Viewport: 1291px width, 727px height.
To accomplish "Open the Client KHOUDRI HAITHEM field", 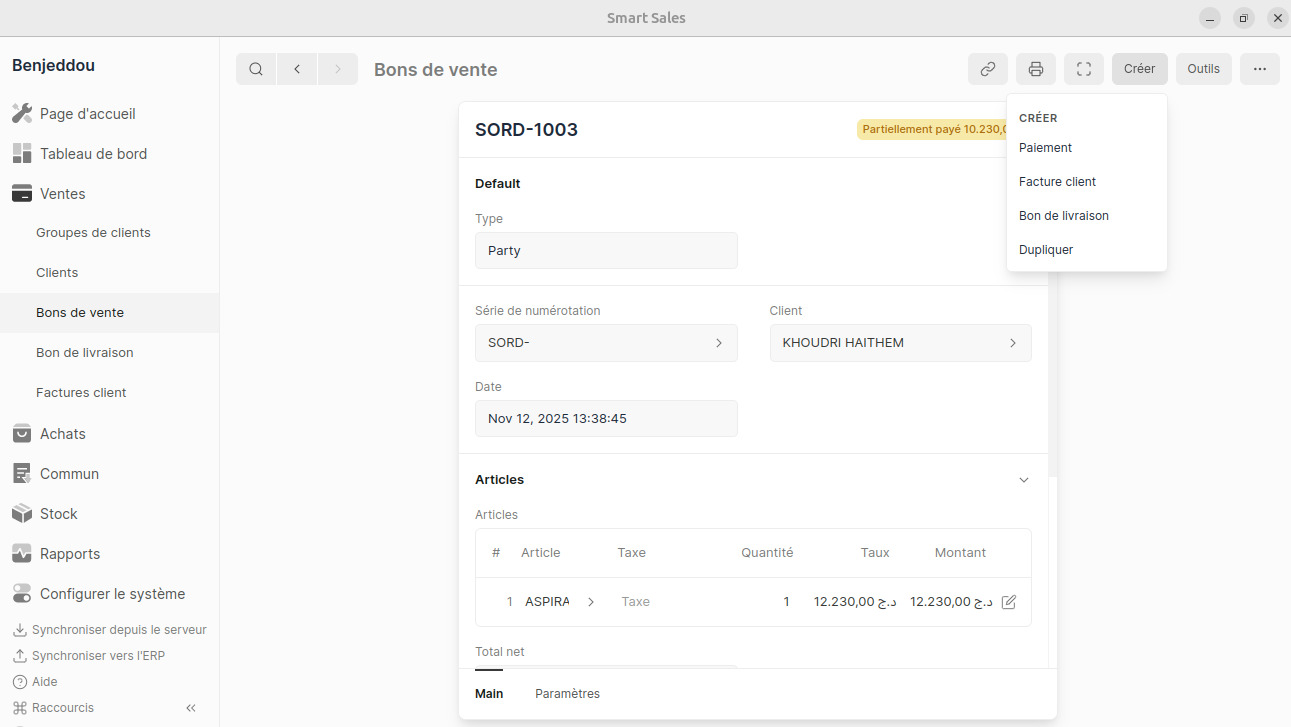I will tap(899, 343).
